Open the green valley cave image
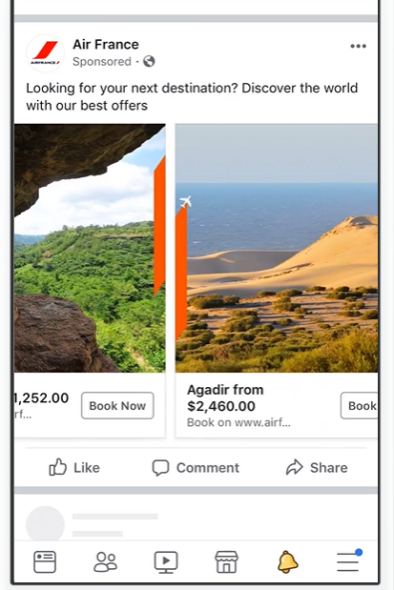This screenshot has width=394, height=590. [x=90, y=248]
